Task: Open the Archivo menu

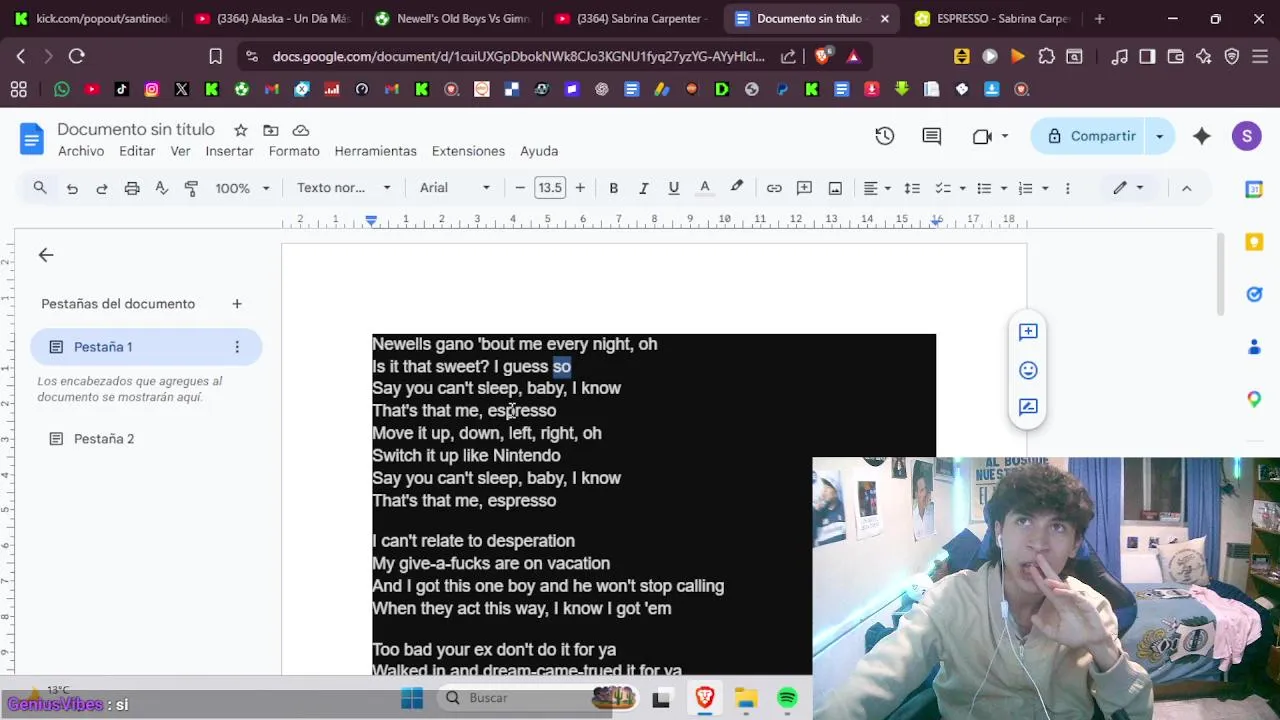Action: [x=81, y=151]
